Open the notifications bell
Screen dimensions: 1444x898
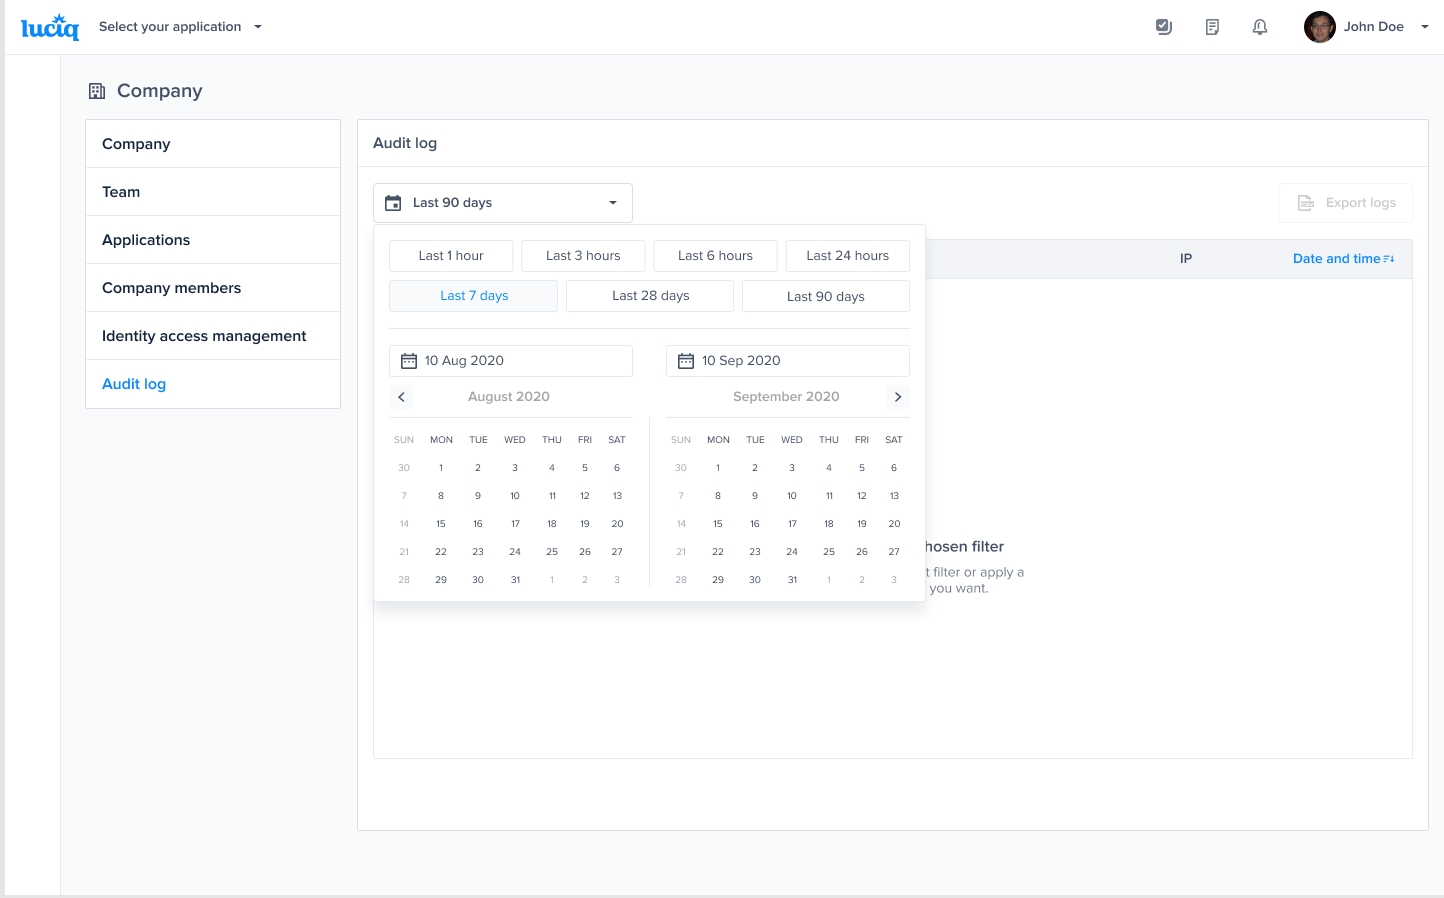pos(1260,27)
